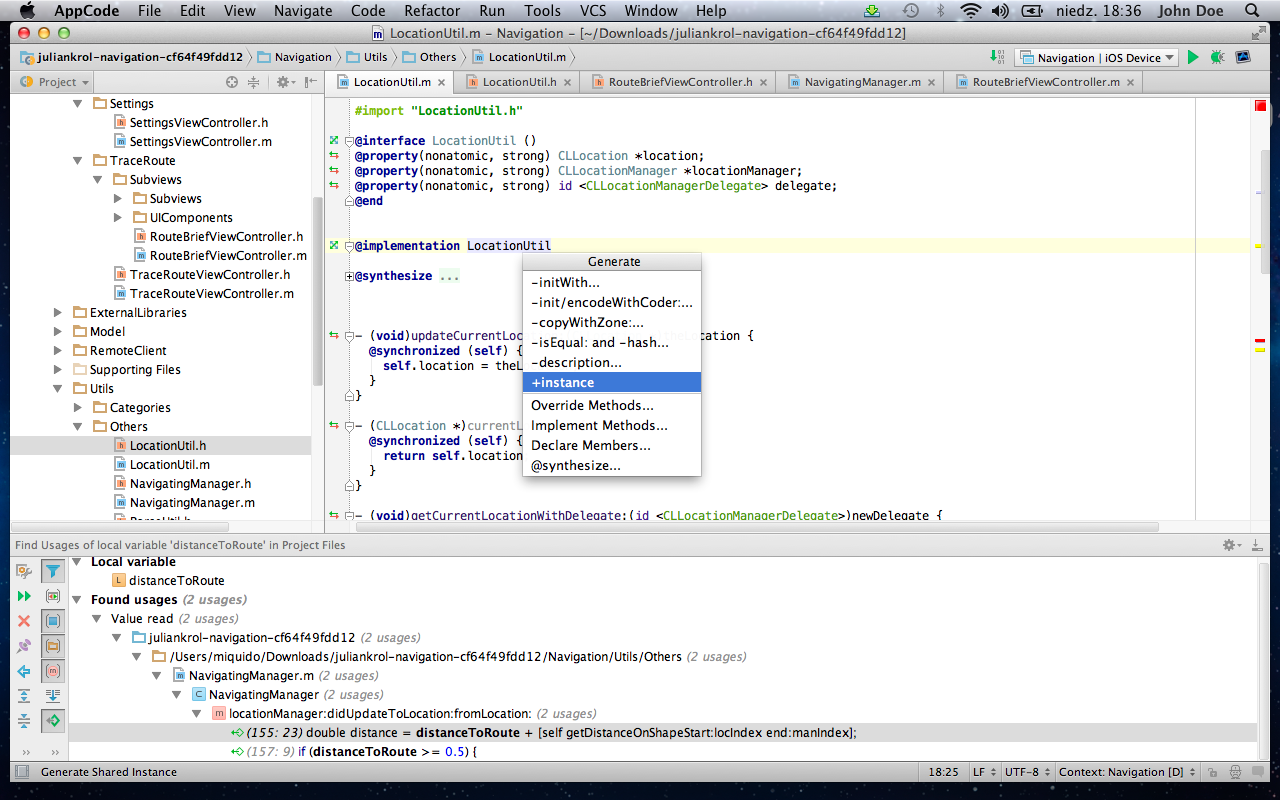This screenshot has width=1280, height=800.
Task: Choose Override Methods... in Generate popup
Action: click(612, 405)
